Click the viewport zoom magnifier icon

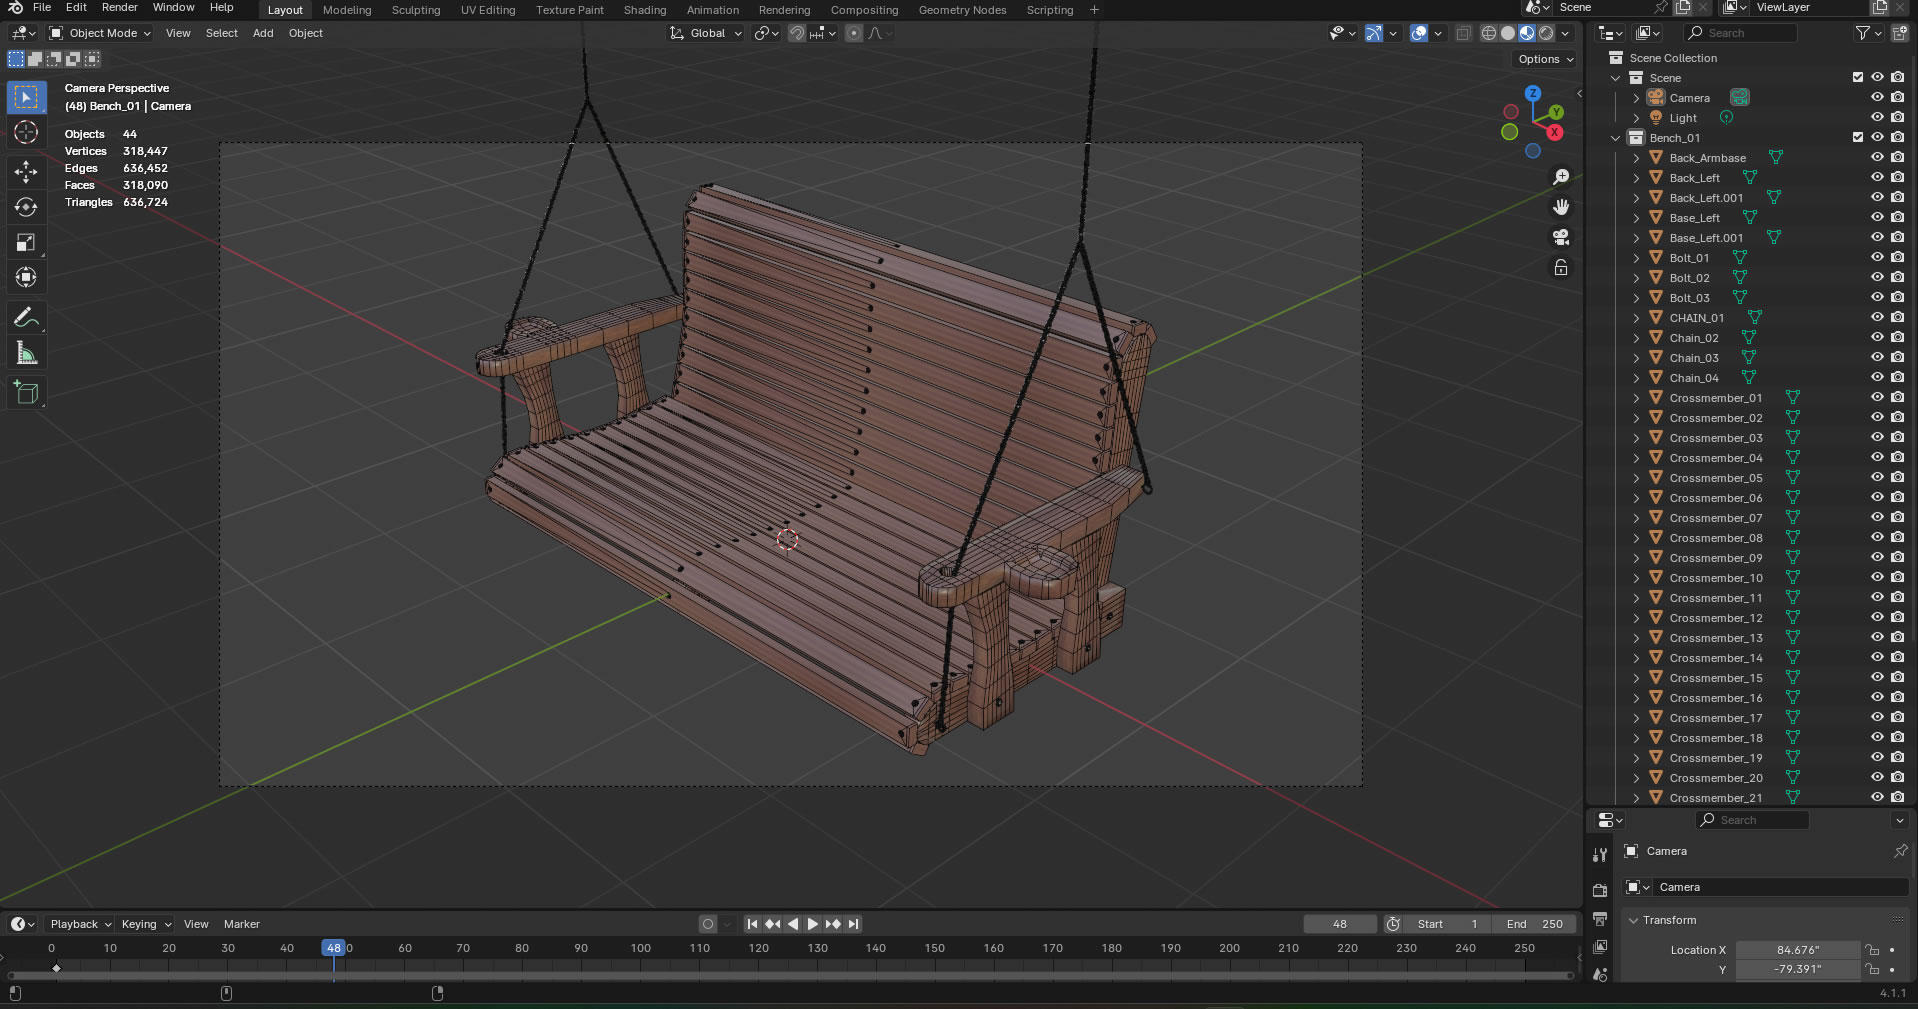point(1561,177)
